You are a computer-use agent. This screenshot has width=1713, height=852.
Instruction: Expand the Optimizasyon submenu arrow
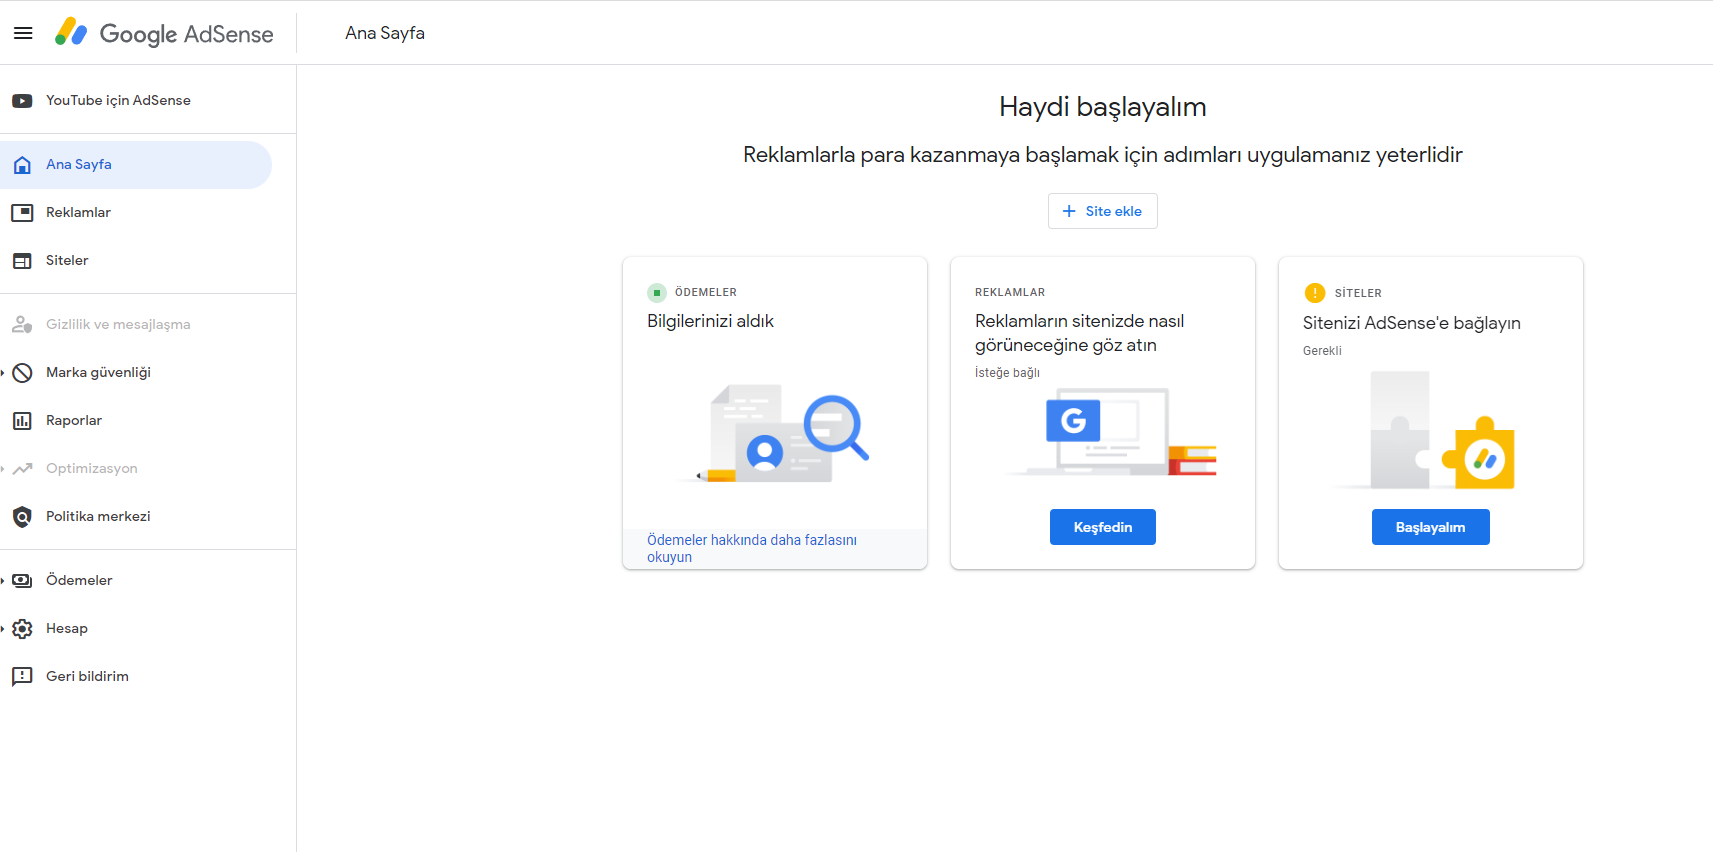[x=3, y=469]
